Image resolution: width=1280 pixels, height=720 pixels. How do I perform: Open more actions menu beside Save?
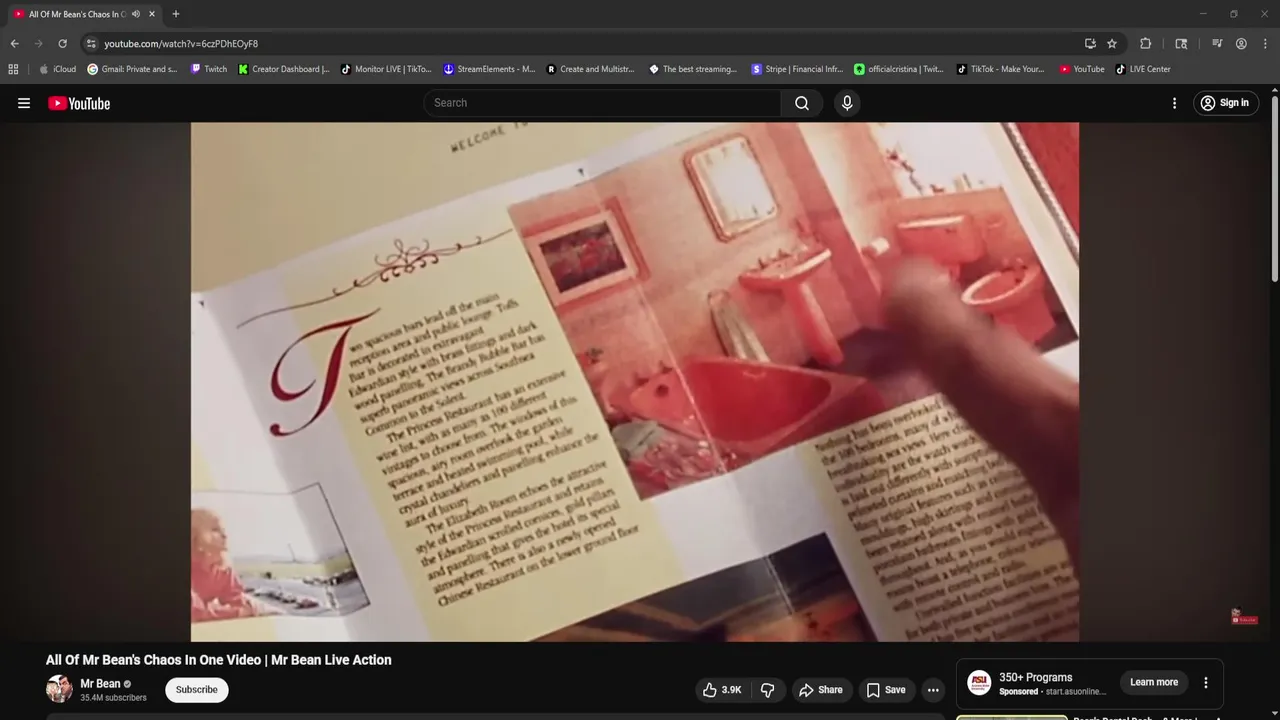pos(933,690)
